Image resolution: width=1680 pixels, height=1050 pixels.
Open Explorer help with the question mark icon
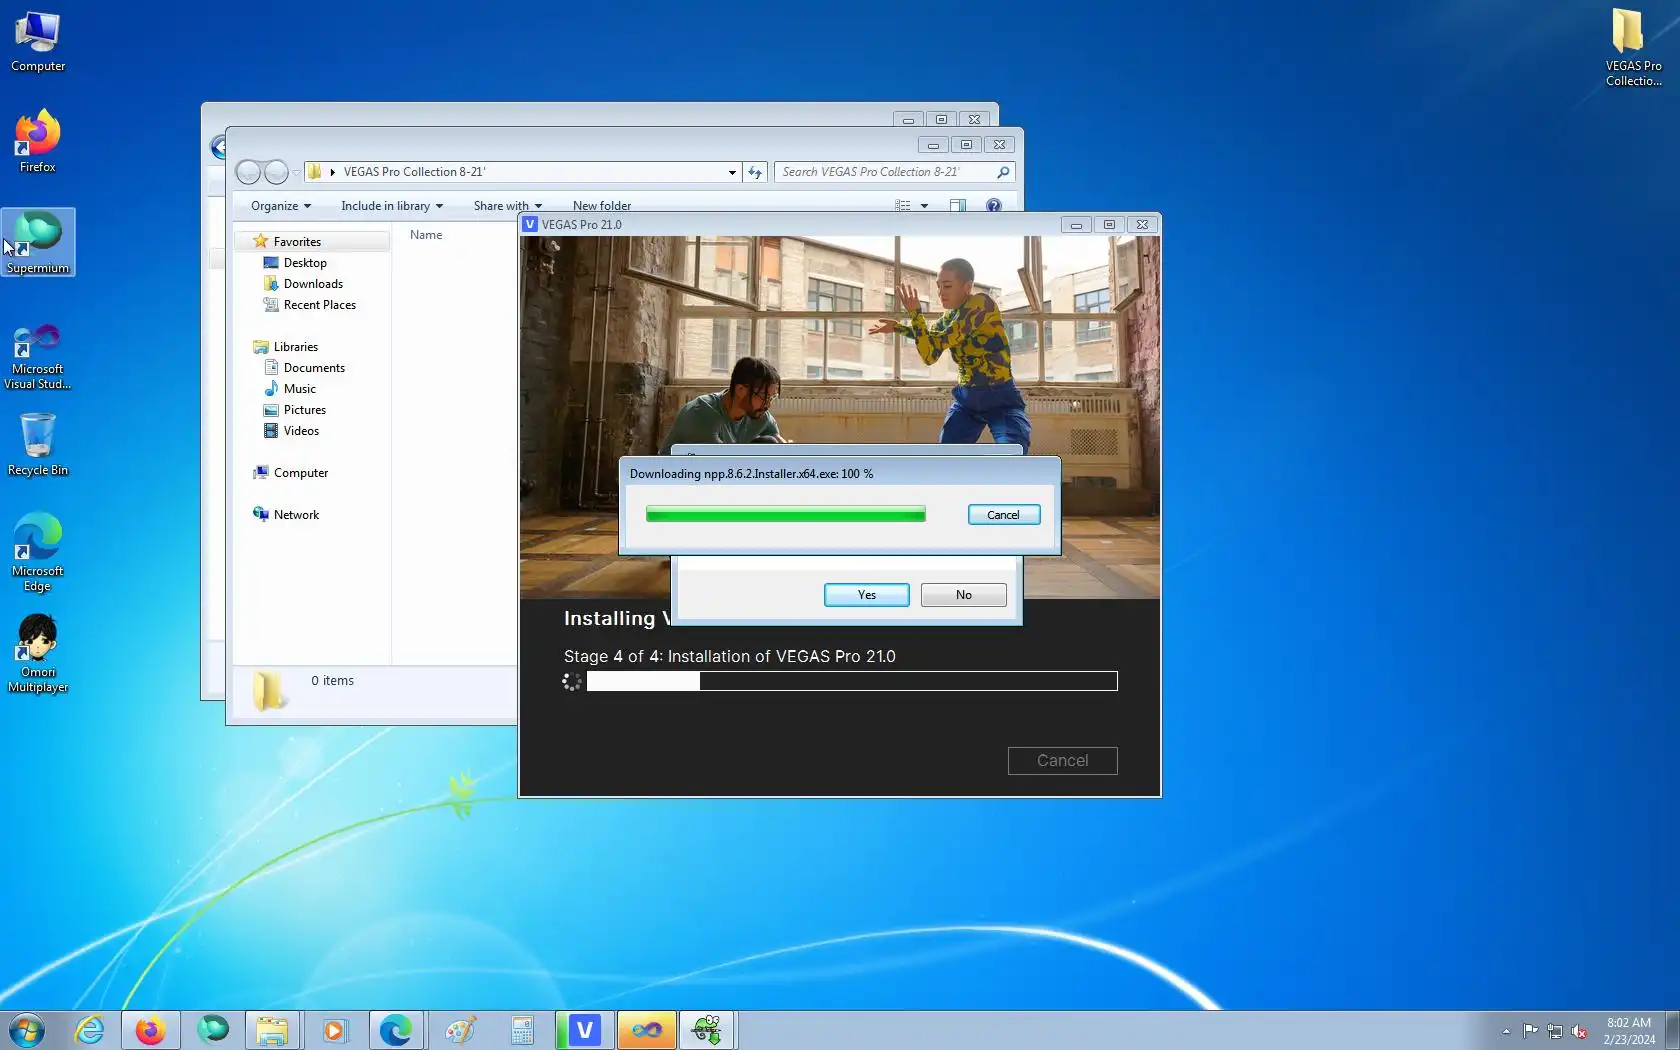(993, 205)
